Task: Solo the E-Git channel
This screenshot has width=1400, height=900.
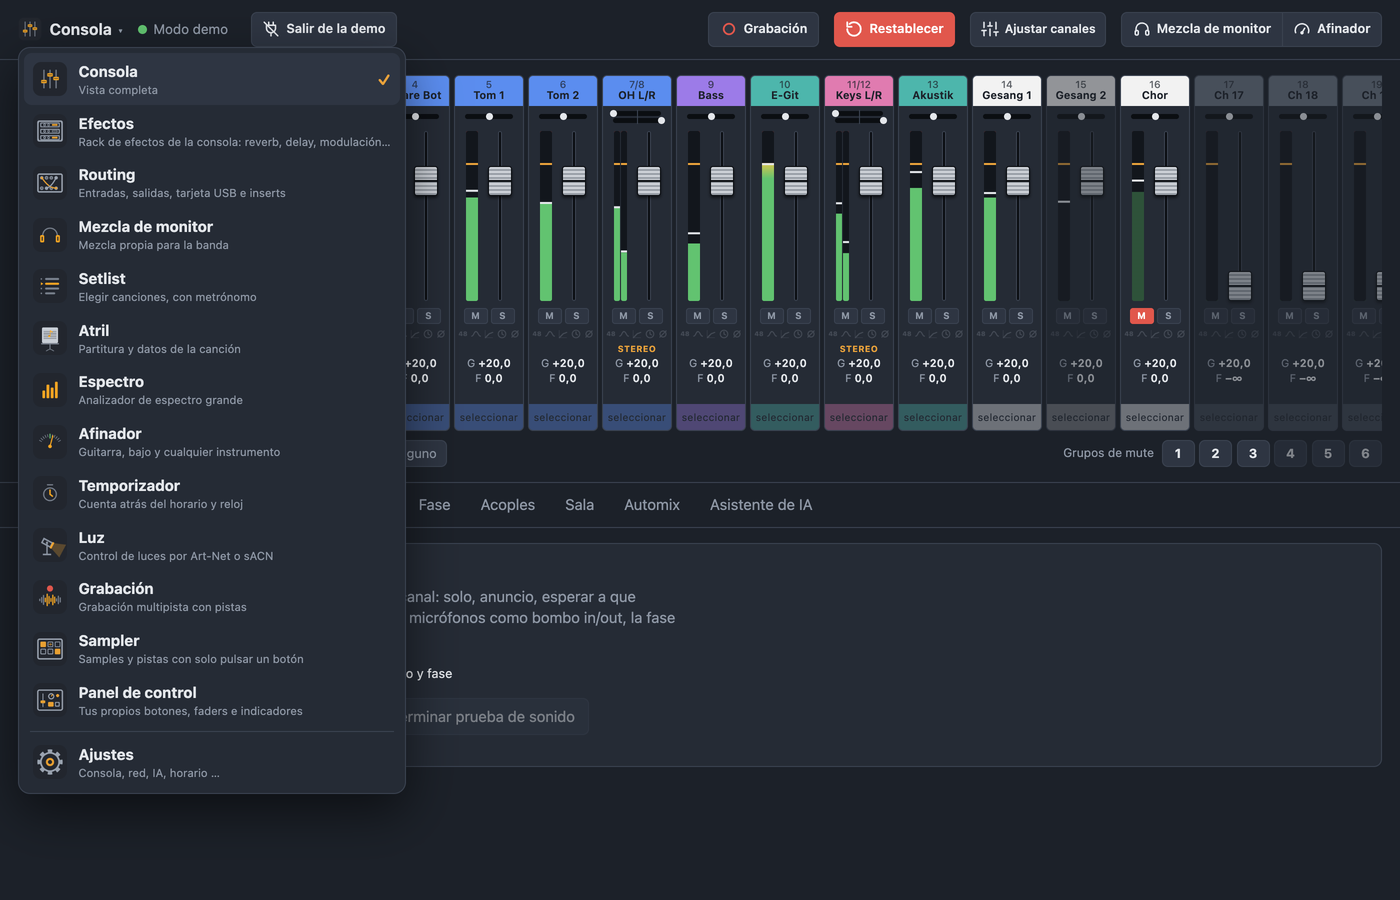Action: pos(798,316)
